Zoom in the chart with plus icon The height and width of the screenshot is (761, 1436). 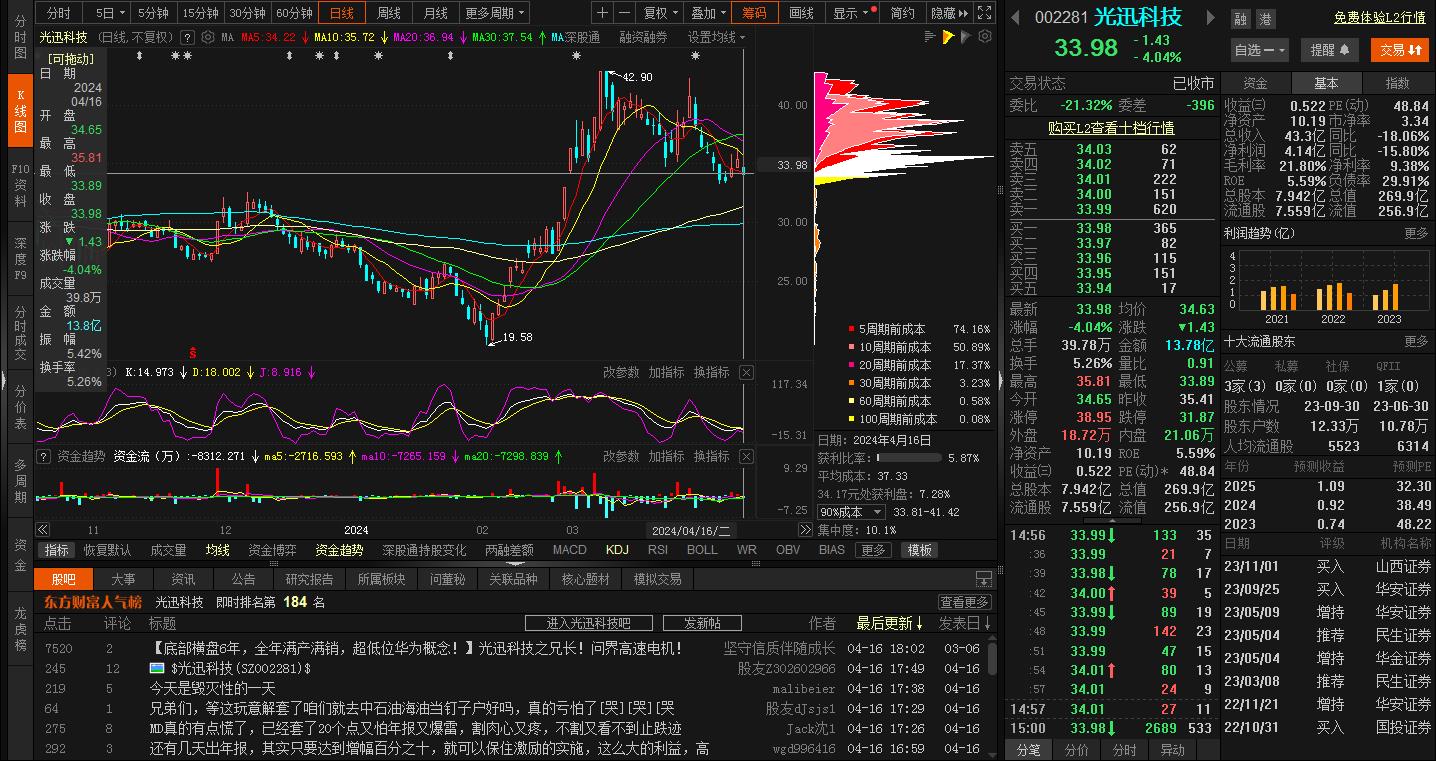[602, 13]
